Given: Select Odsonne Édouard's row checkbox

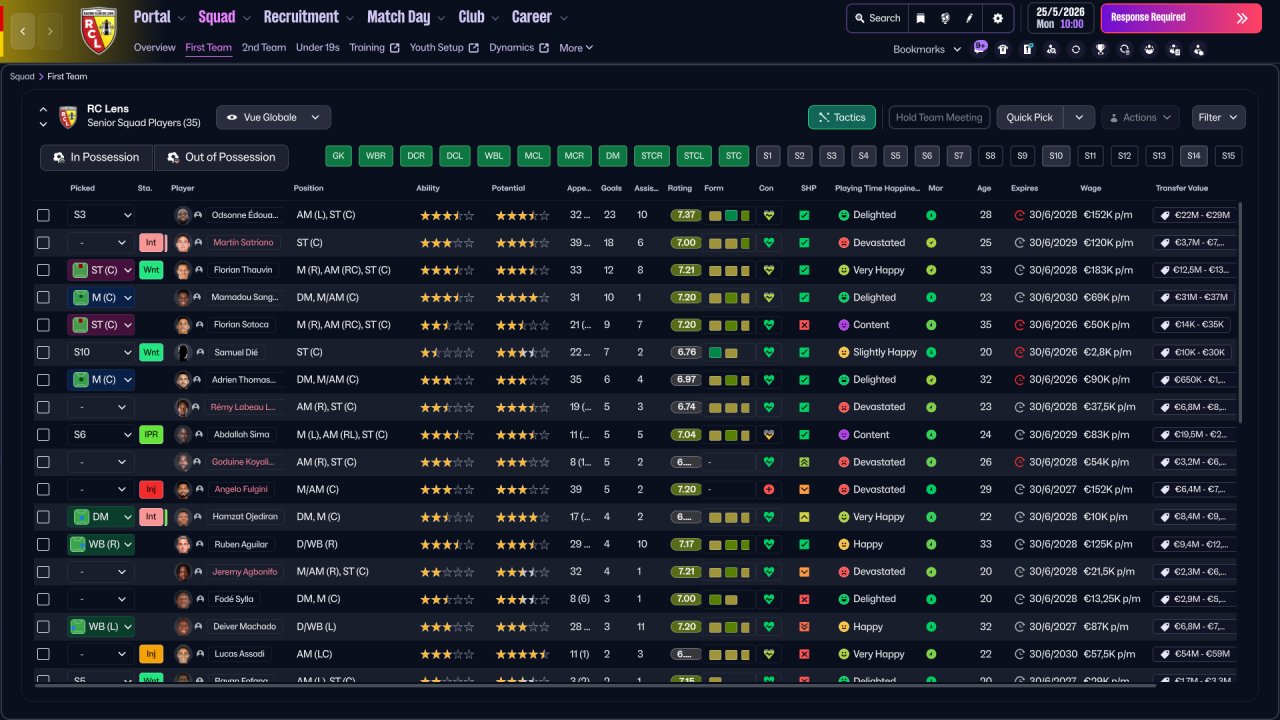Looking at the screenshot, I should (43, 215).
